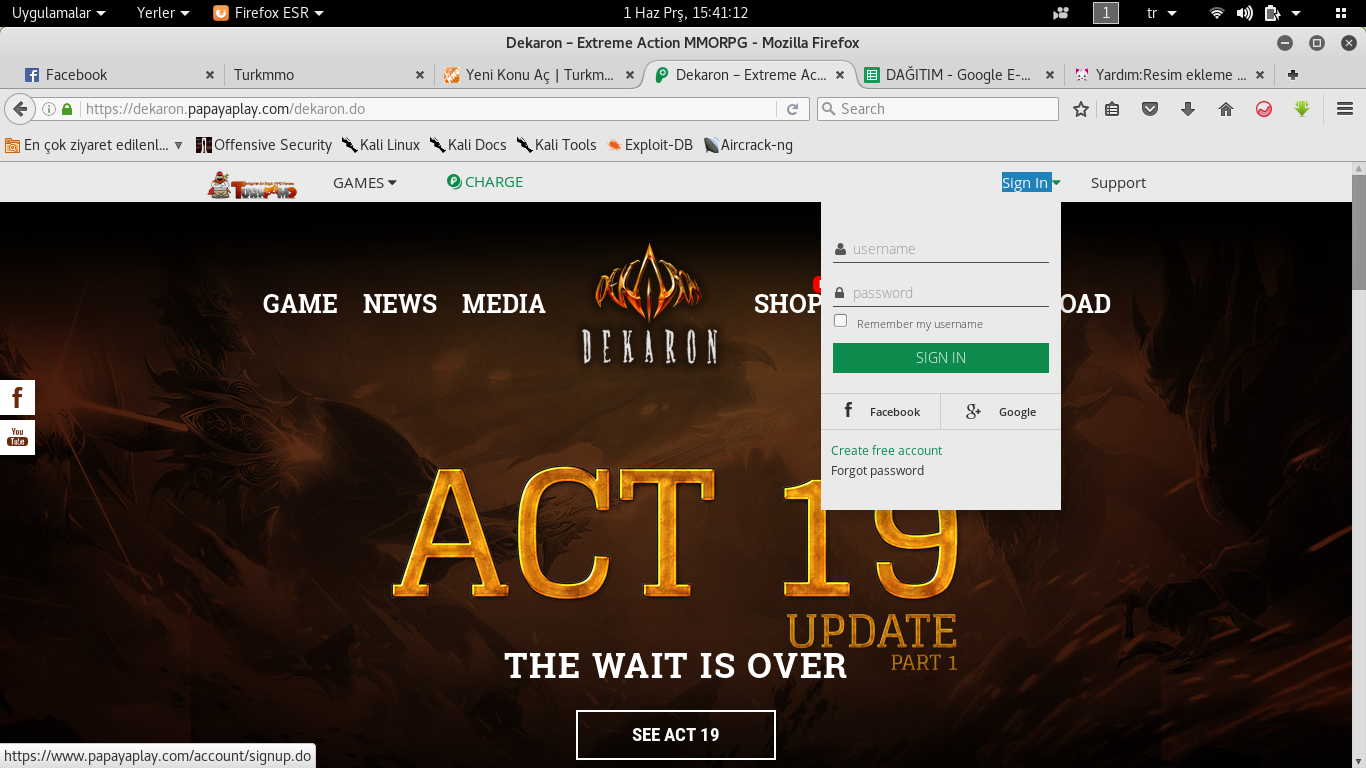Click the CHARGE link in the header
The image size is (1366, 768).
pyautogui.click(x=485, y=182)
